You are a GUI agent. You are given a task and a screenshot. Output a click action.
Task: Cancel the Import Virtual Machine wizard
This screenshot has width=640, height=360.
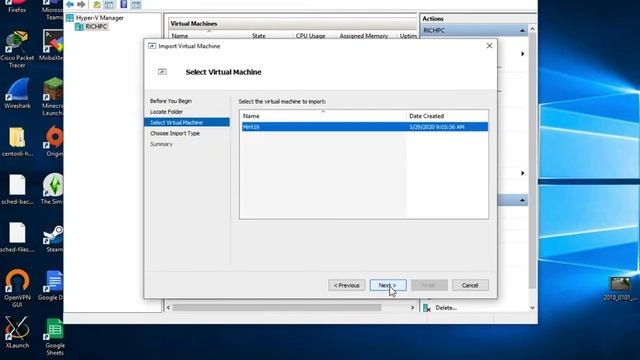470,285
